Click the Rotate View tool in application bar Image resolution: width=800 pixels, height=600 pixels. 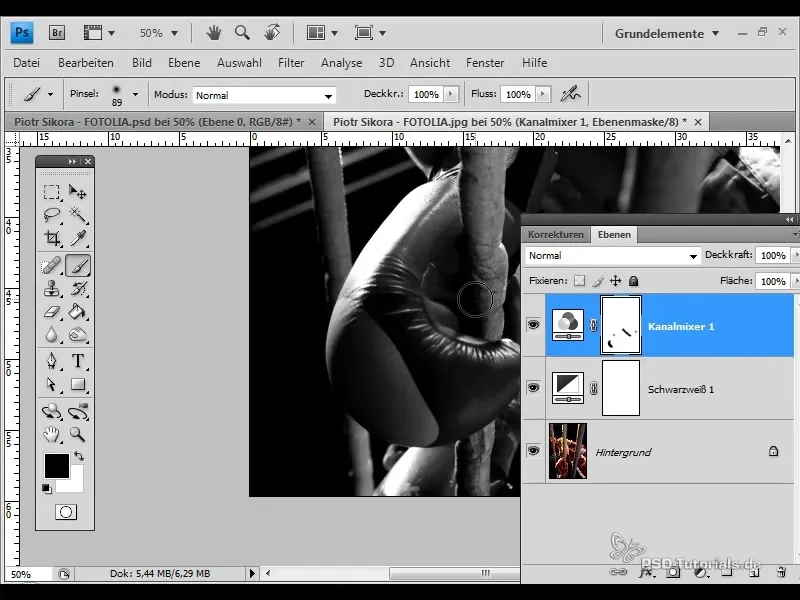click(x=272, y=33)
